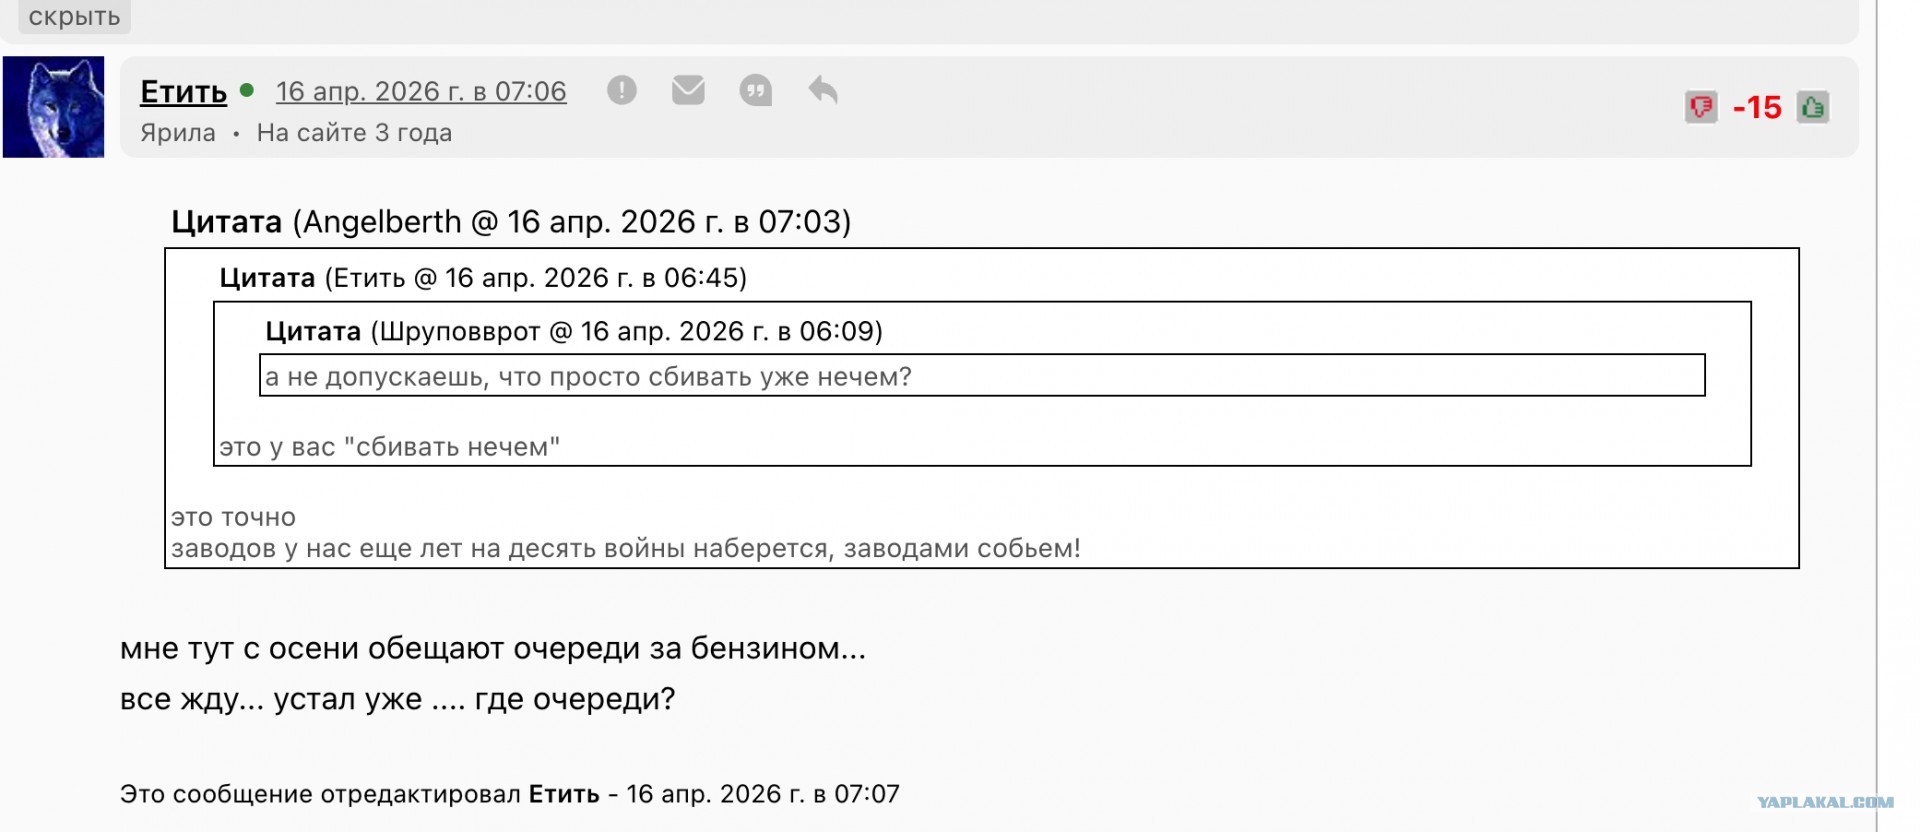Screen dimensions: 1920x832
Task: Click the edited-by Етить name in footer
Action: coord(564,794)
